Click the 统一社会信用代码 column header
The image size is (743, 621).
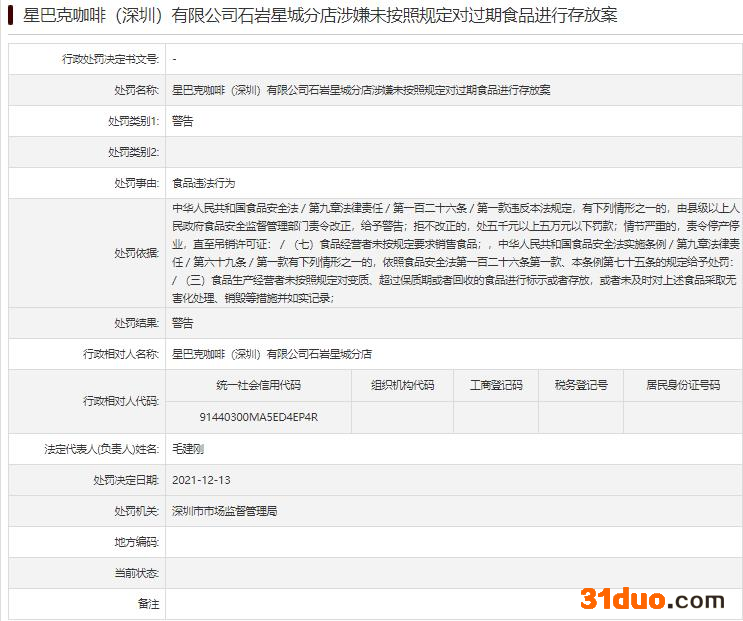click(x=258, y=385)
